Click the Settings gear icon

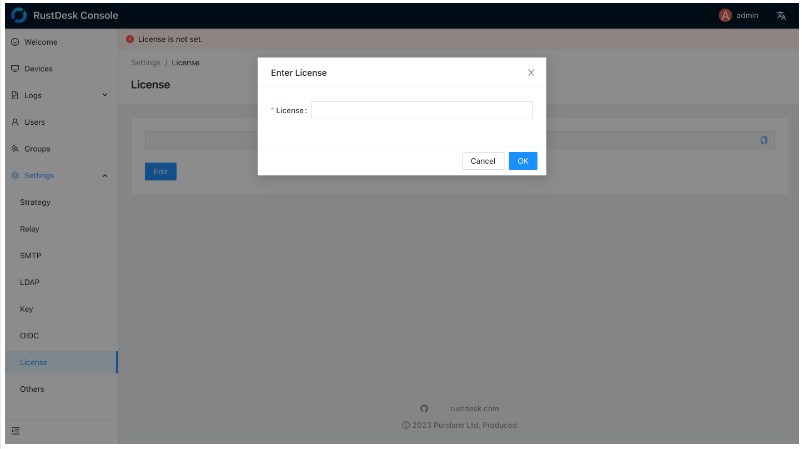click(15, 175)
